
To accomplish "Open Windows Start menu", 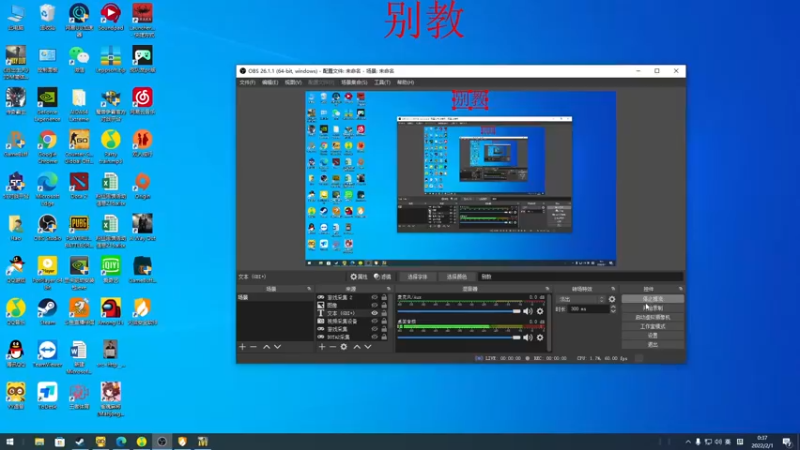I will click(10, 442).
